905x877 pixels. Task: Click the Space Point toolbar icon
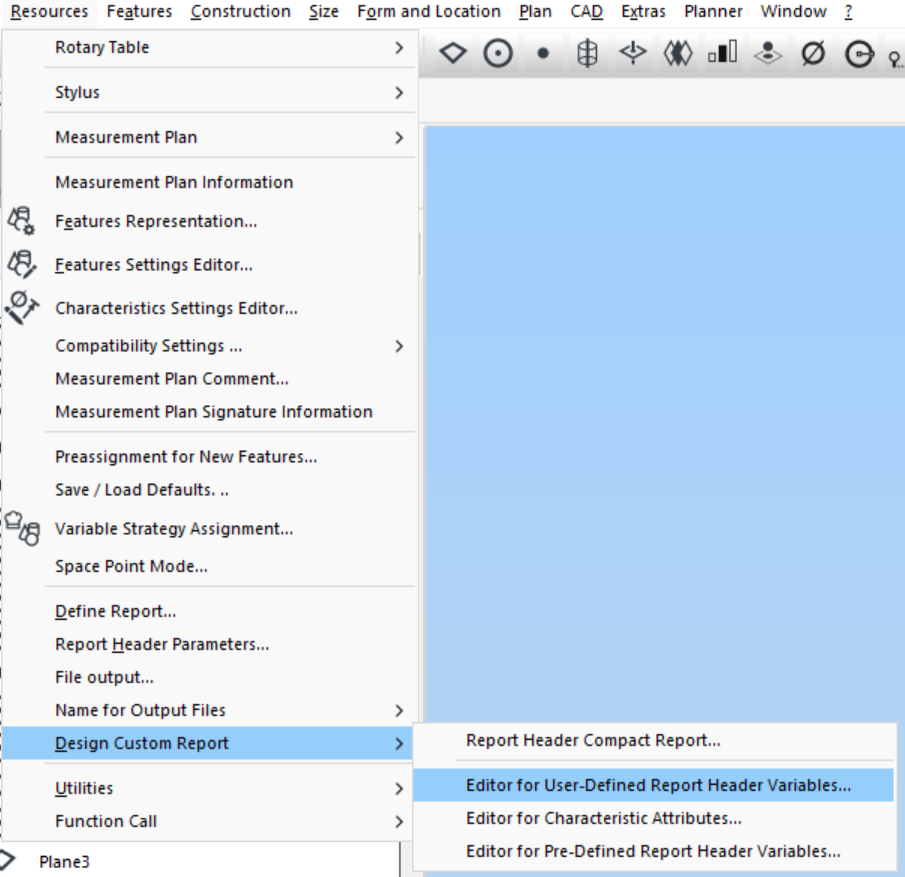click(633, 53)
